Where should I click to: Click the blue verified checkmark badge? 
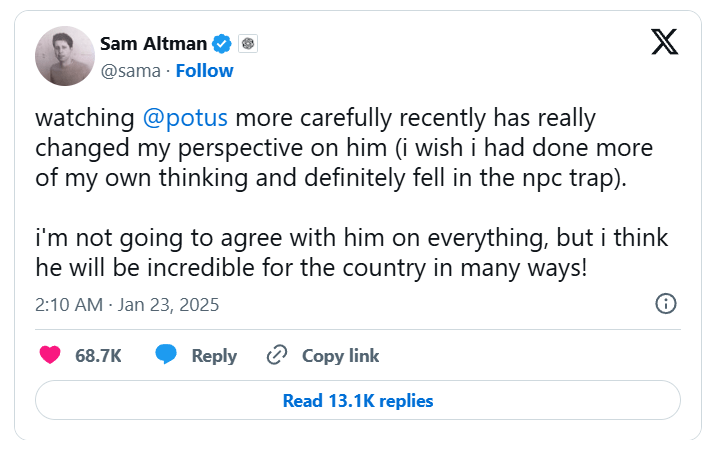coord(222,43)
